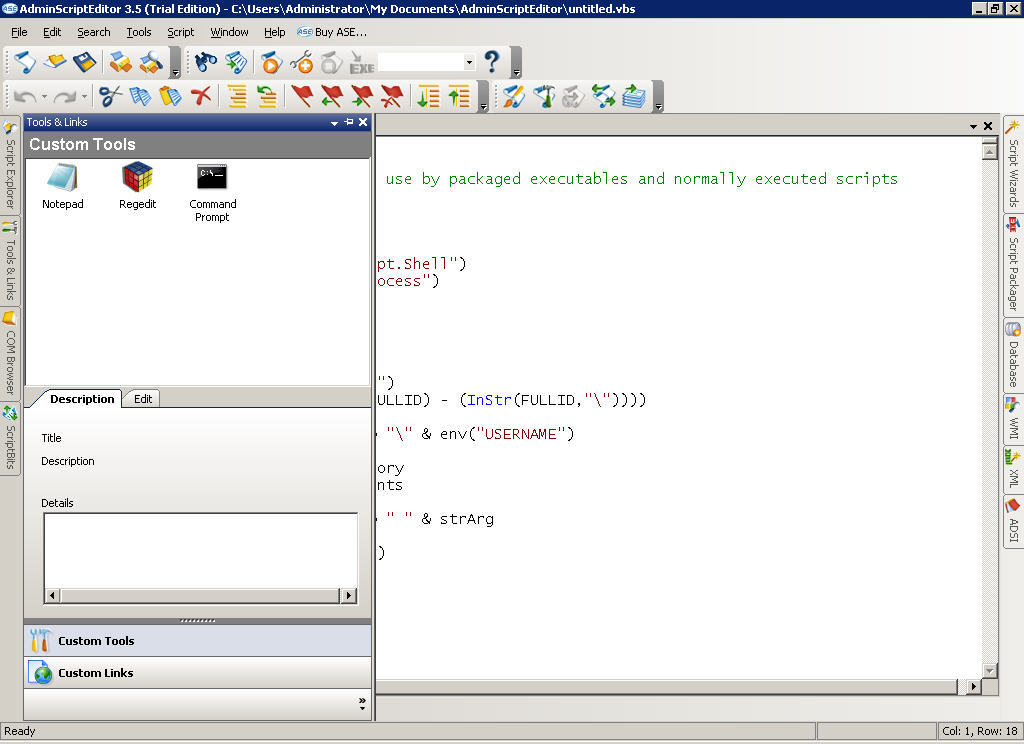Click the paintbrush script icon
Image resolution: width=1024 pixels, height=744 pixels.
click(x=514, y=97)
